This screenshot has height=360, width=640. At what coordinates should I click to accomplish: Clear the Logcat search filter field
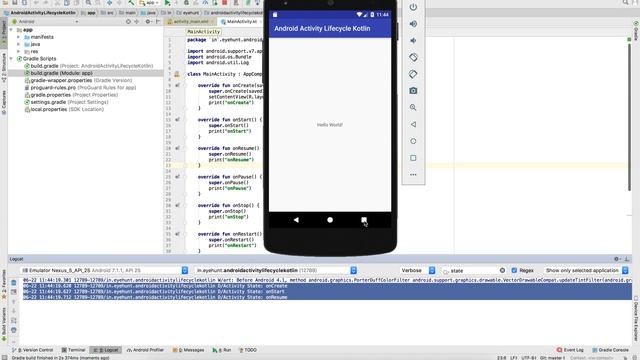[502, 270]
